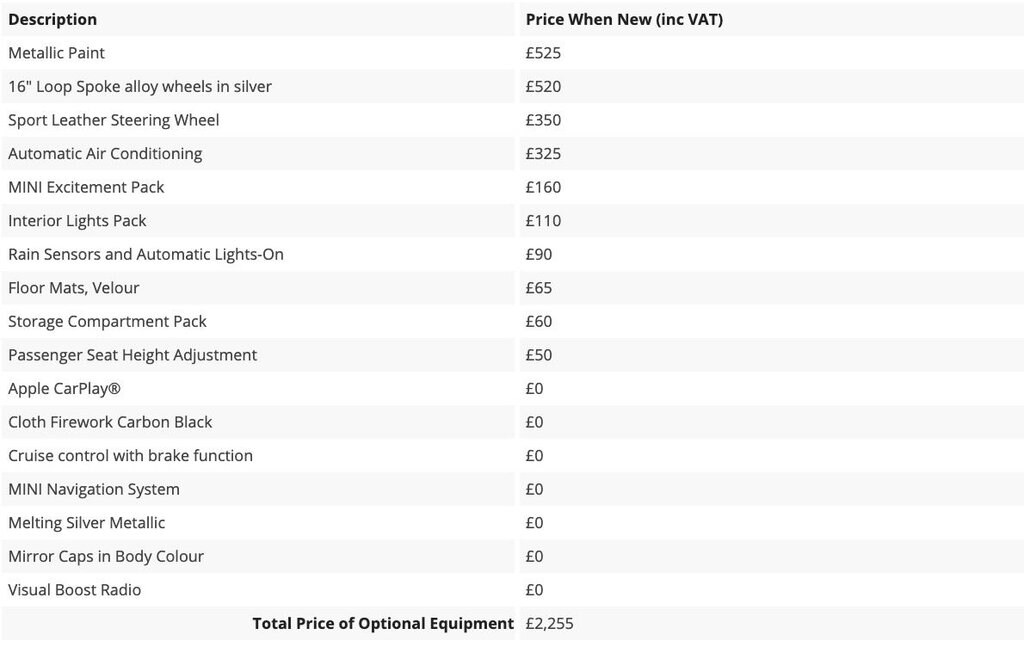
Task: Select the Metallic Paint row label
Action: (57, 53)
